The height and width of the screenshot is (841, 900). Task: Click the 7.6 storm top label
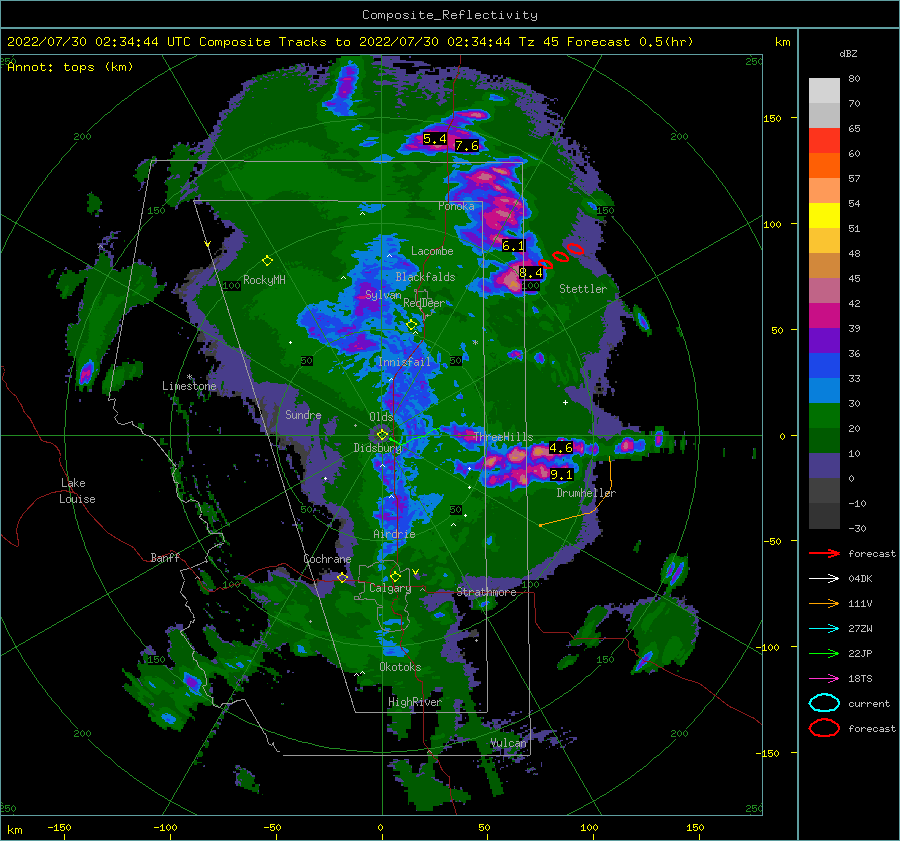point(467,146)
